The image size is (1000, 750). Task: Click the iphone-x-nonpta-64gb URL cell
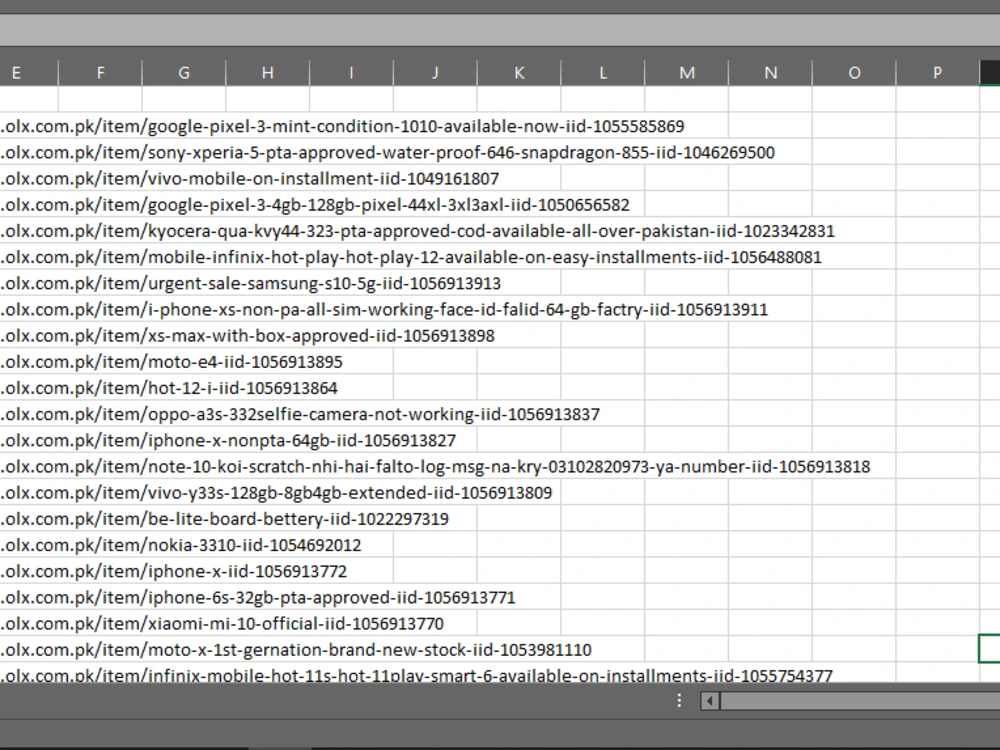pos(228,440)
